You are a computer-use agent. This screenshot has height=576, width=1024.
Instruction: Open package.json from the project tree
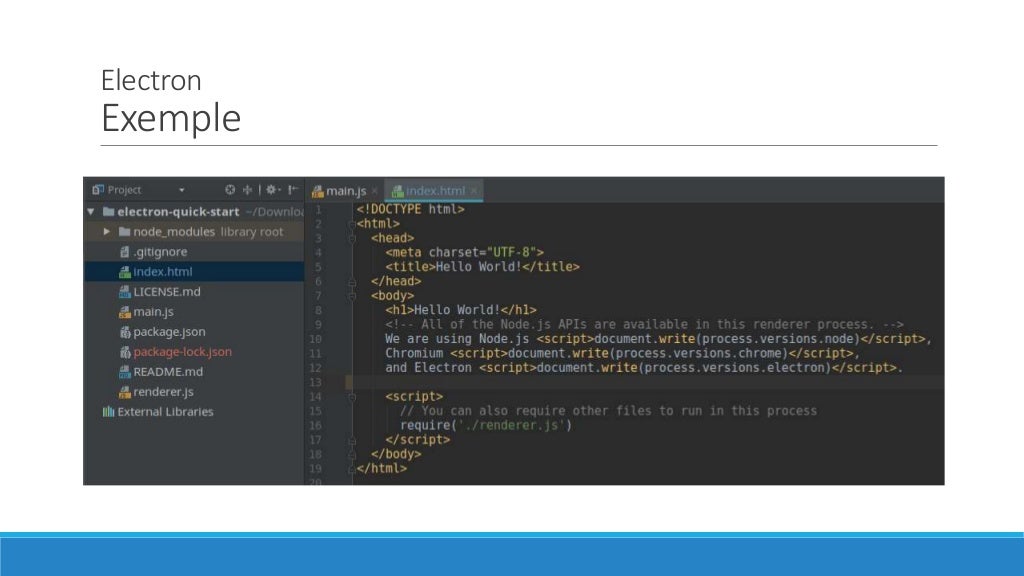(169, 332)
